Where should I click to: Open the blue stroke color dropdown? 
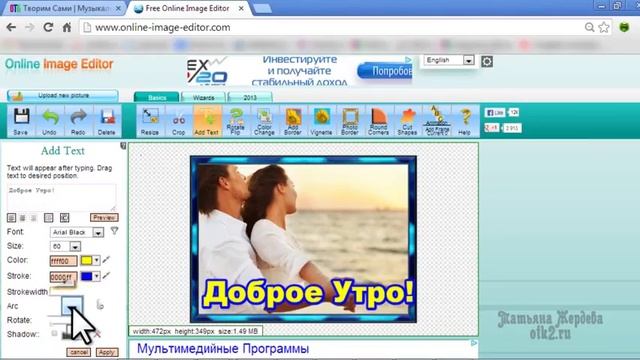point(96,276)
